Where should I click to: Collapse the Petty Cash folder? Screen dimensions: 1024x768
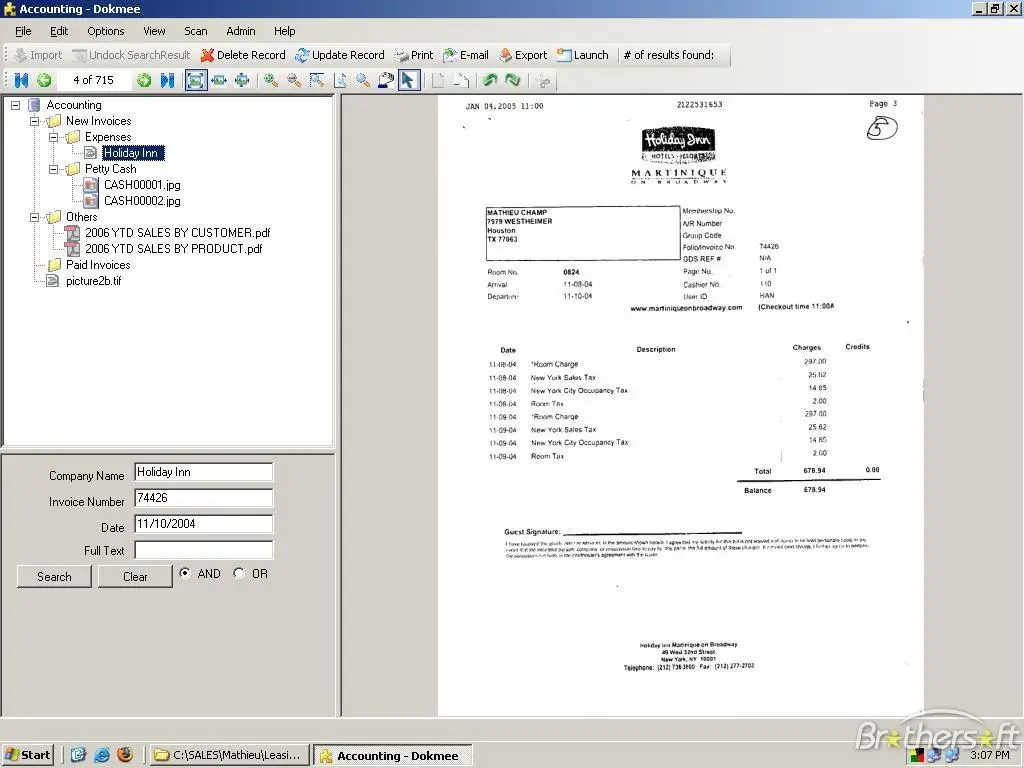tap(54, 169)
